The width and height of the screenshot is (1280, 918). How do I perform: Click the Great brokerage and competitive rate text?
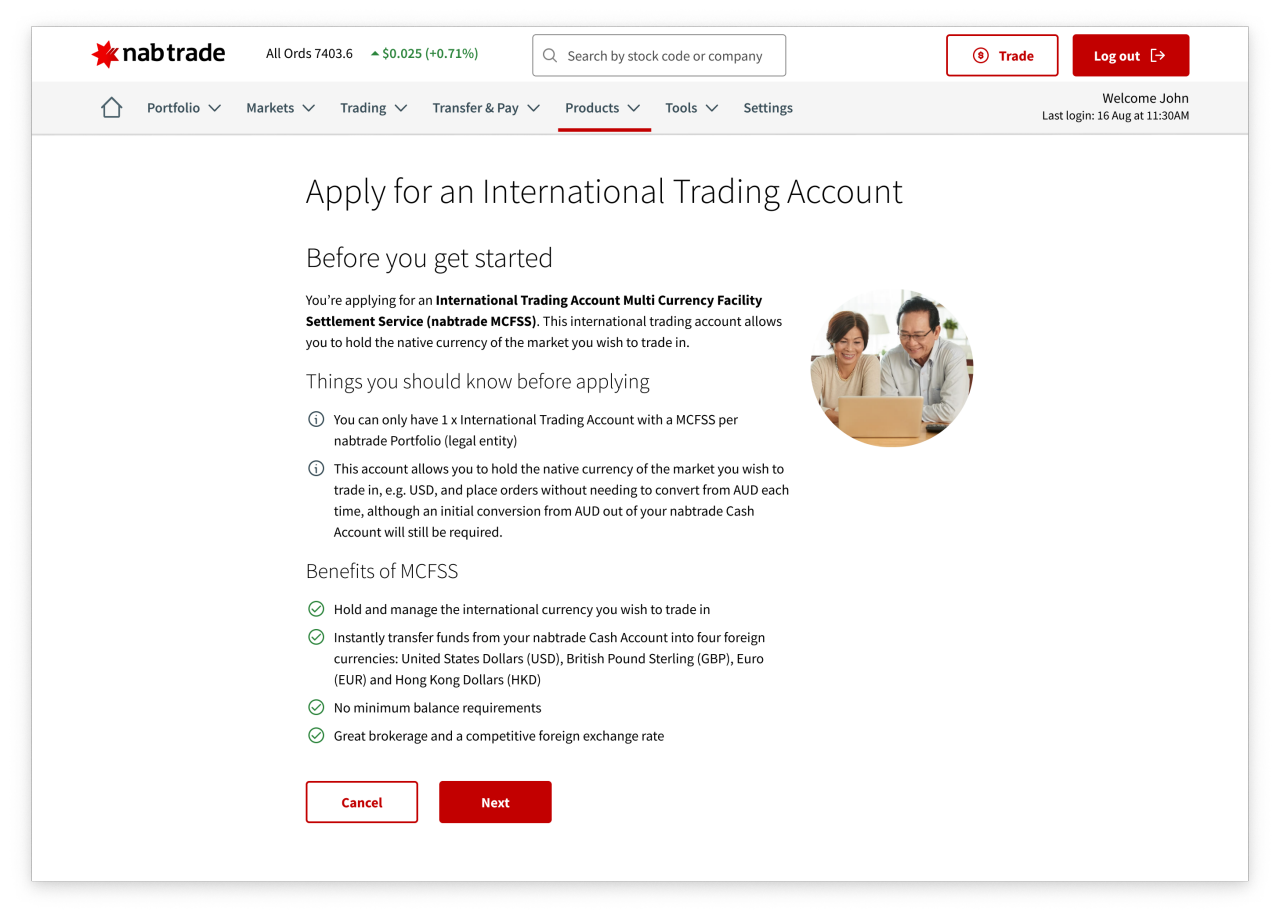[499, 736]
